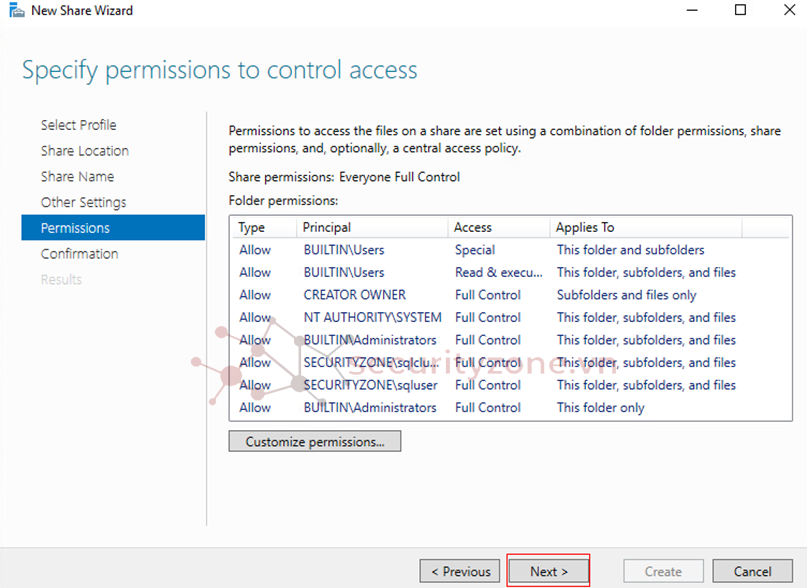Click the New Share Wizard title bar icon
The width and height of the screenshot is (807, 588).
[x=15, y=11]
